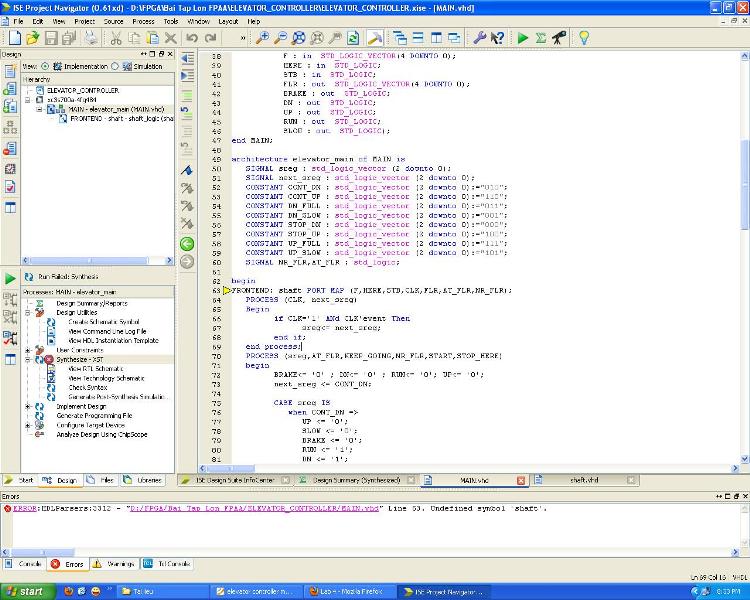The image size is (750, 600).
Task: Click the binoculars find icon in toolbar
Action: tap(559, 38)
